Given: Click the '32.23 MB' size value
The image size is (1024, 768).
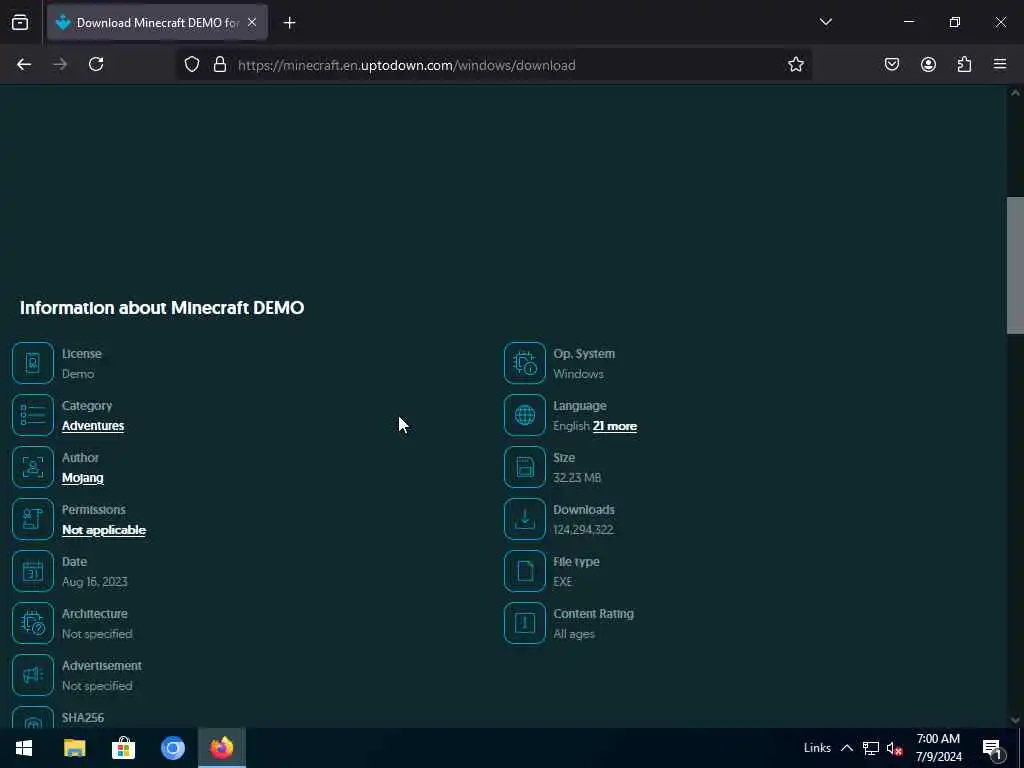Looking at the screenshot, I should [x=577, y=478].
